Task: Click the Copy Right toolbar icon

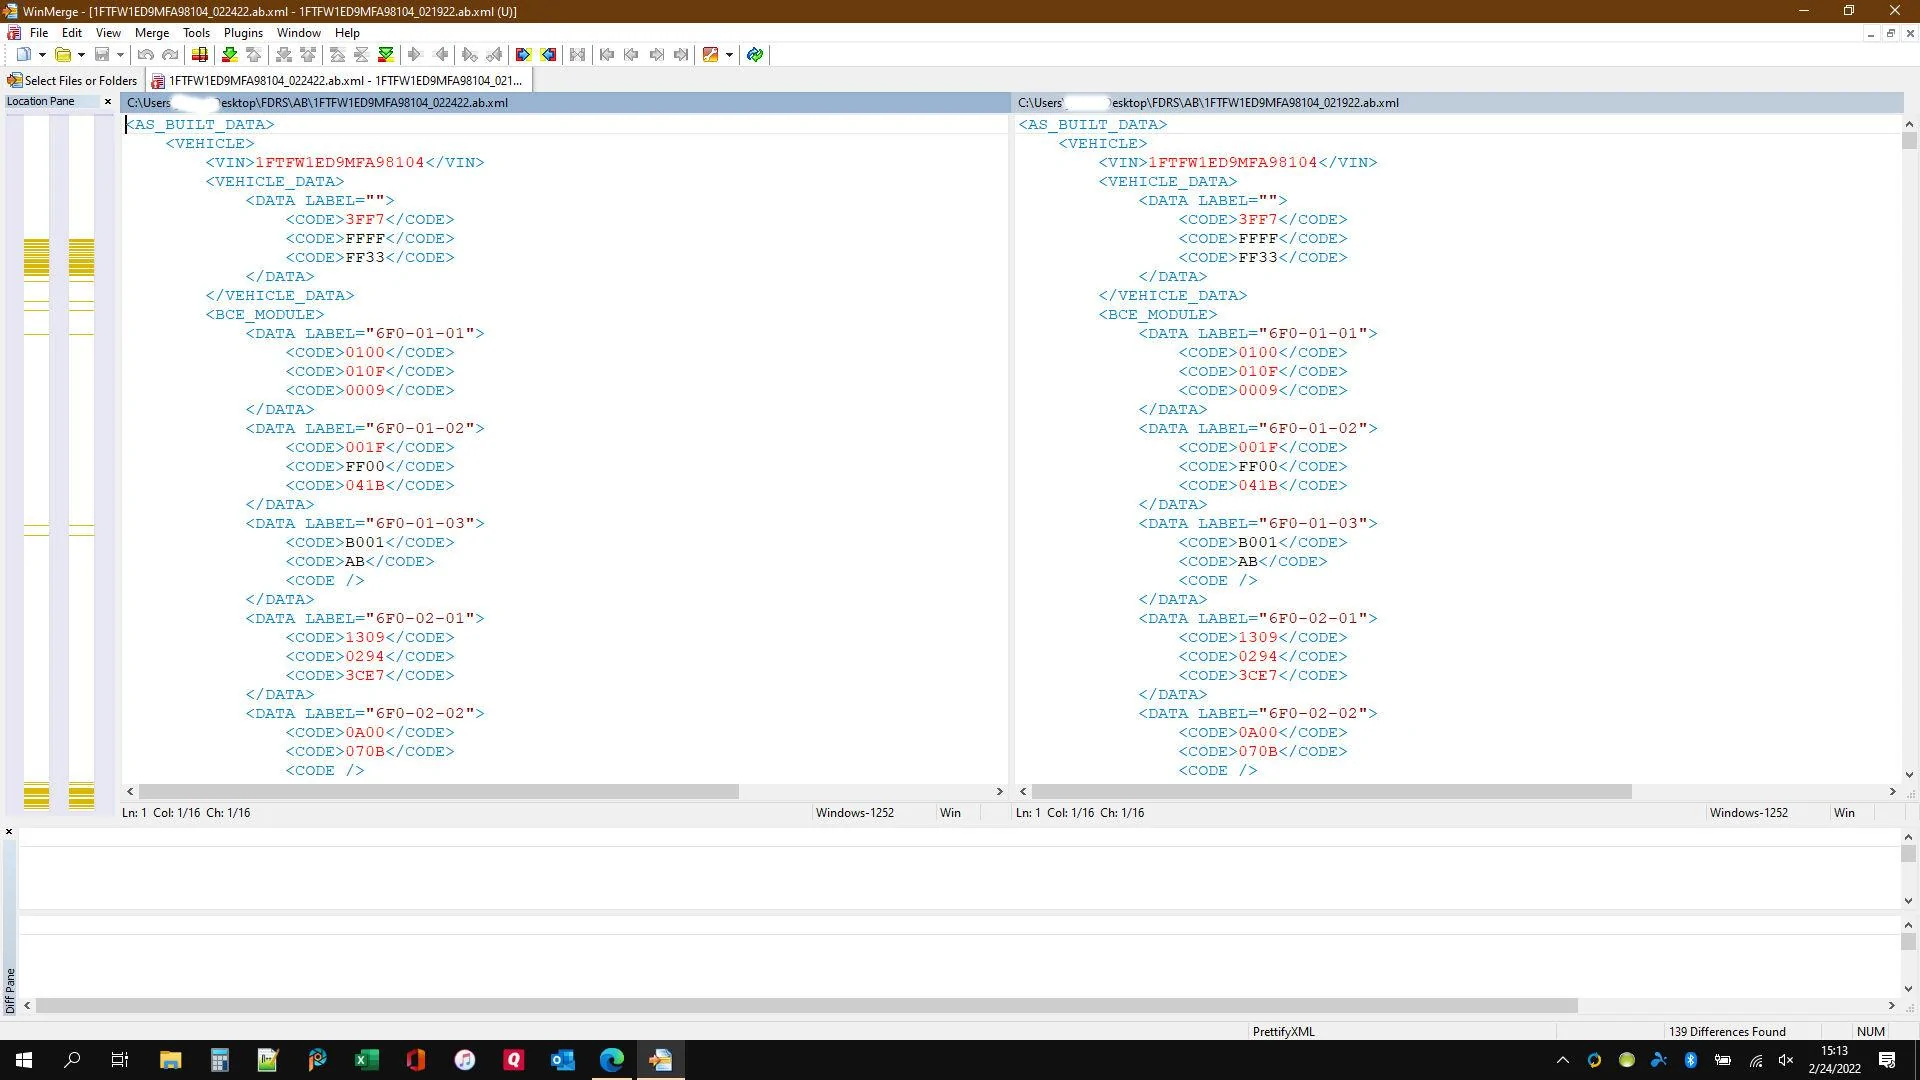Action: pyautogui.click(x=414, y=55)
